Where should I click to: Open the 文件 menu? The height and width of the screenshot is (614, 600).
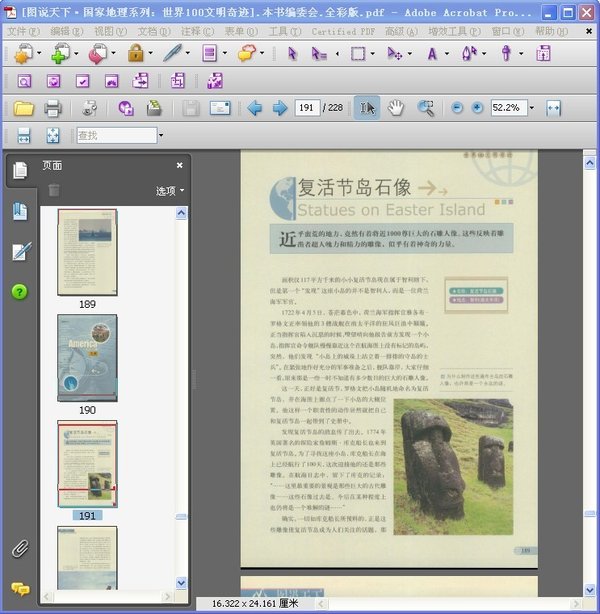[x=23, y=32]
